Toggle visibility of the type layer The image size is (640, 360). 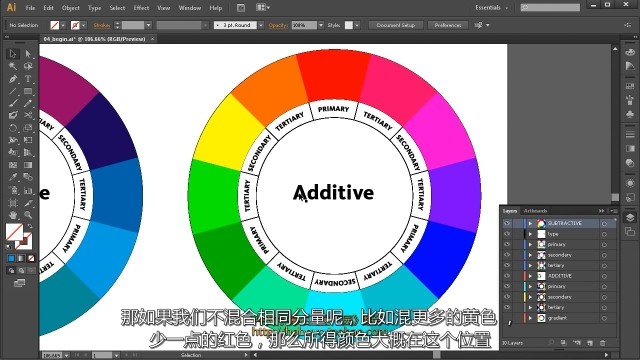[507, 234]
